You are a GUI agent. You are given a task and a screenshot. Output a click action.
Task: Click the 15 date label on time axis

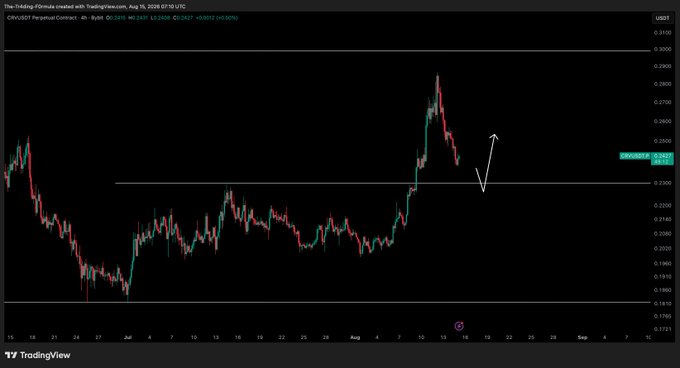(10, 337)
